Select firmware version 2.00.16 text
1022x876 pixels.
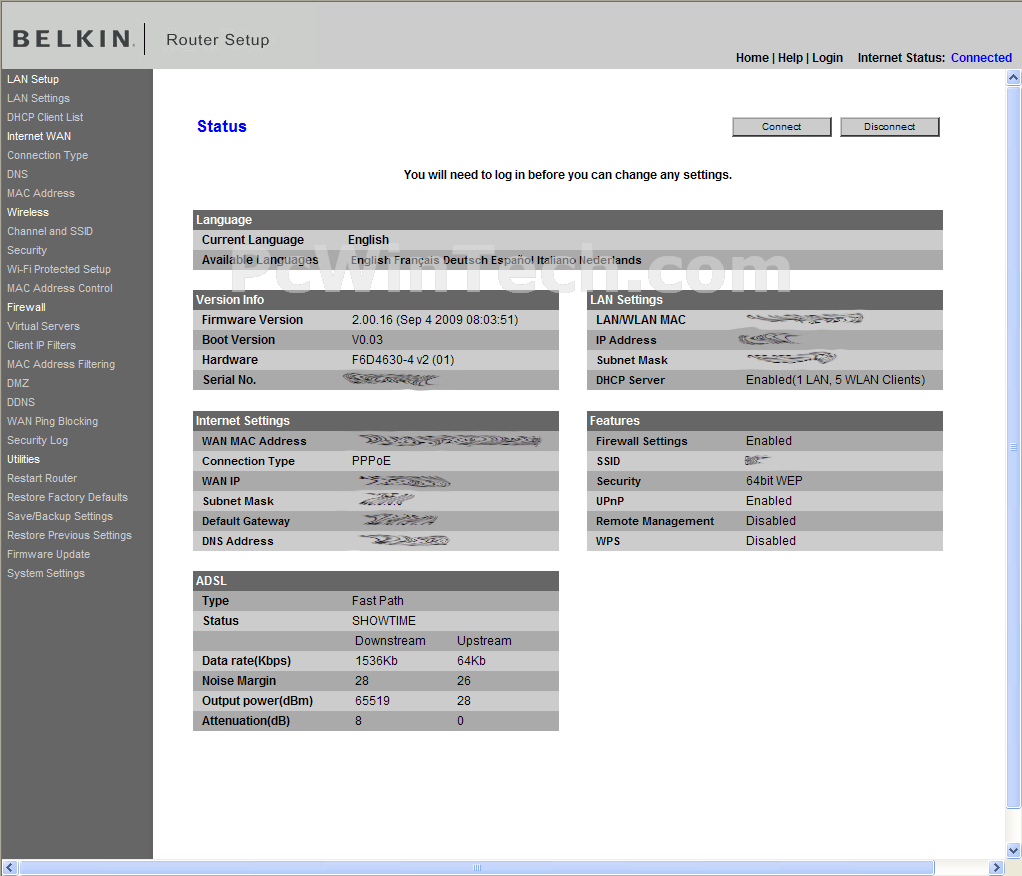tap(435, 320)
